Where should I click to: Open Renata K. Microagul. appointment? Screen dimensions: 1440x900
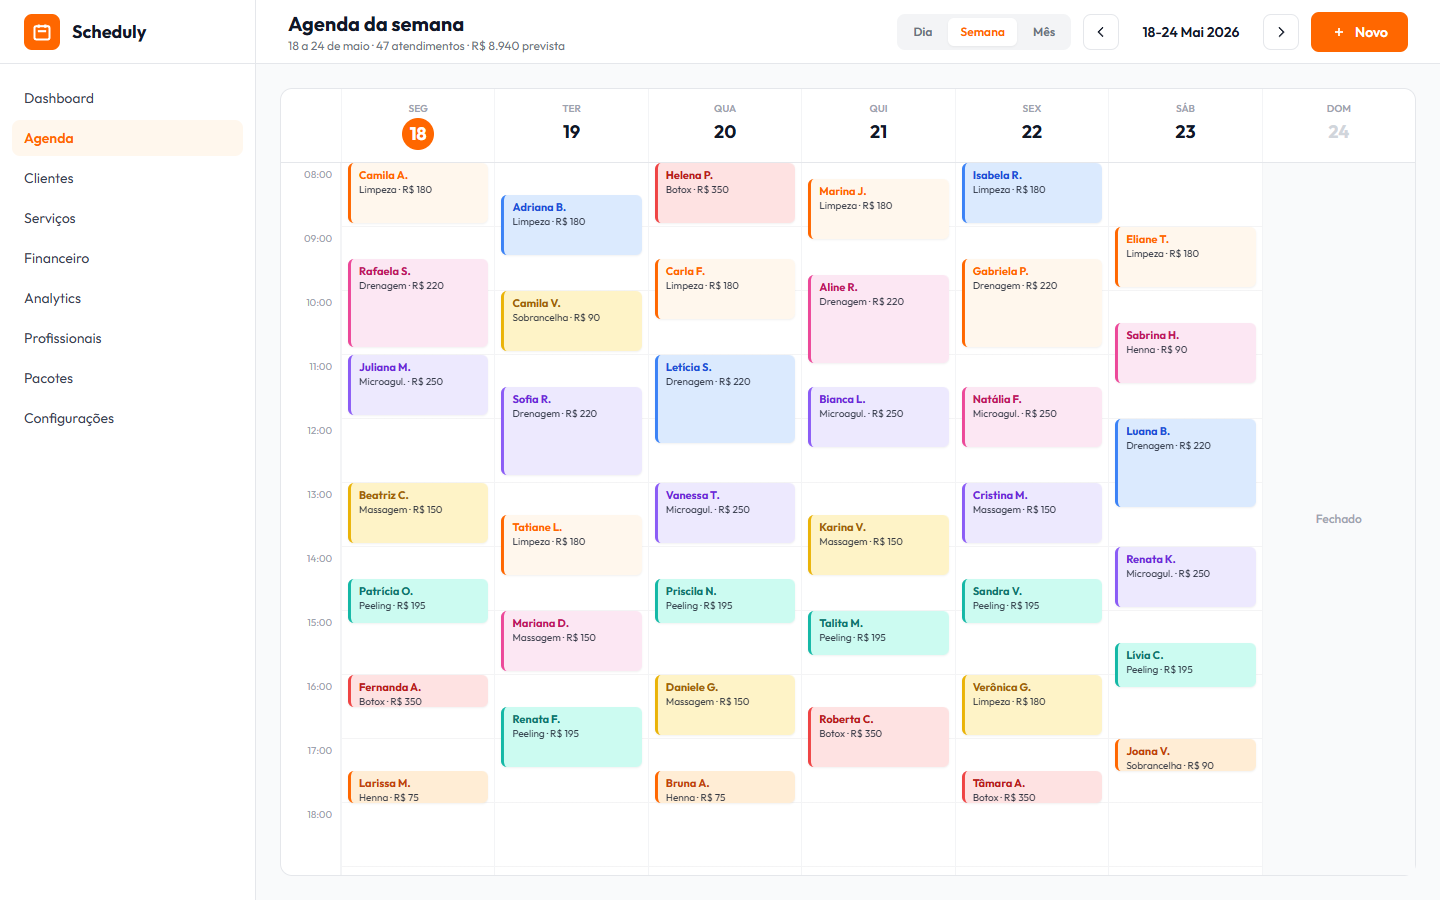click(x=1185, y=577)
